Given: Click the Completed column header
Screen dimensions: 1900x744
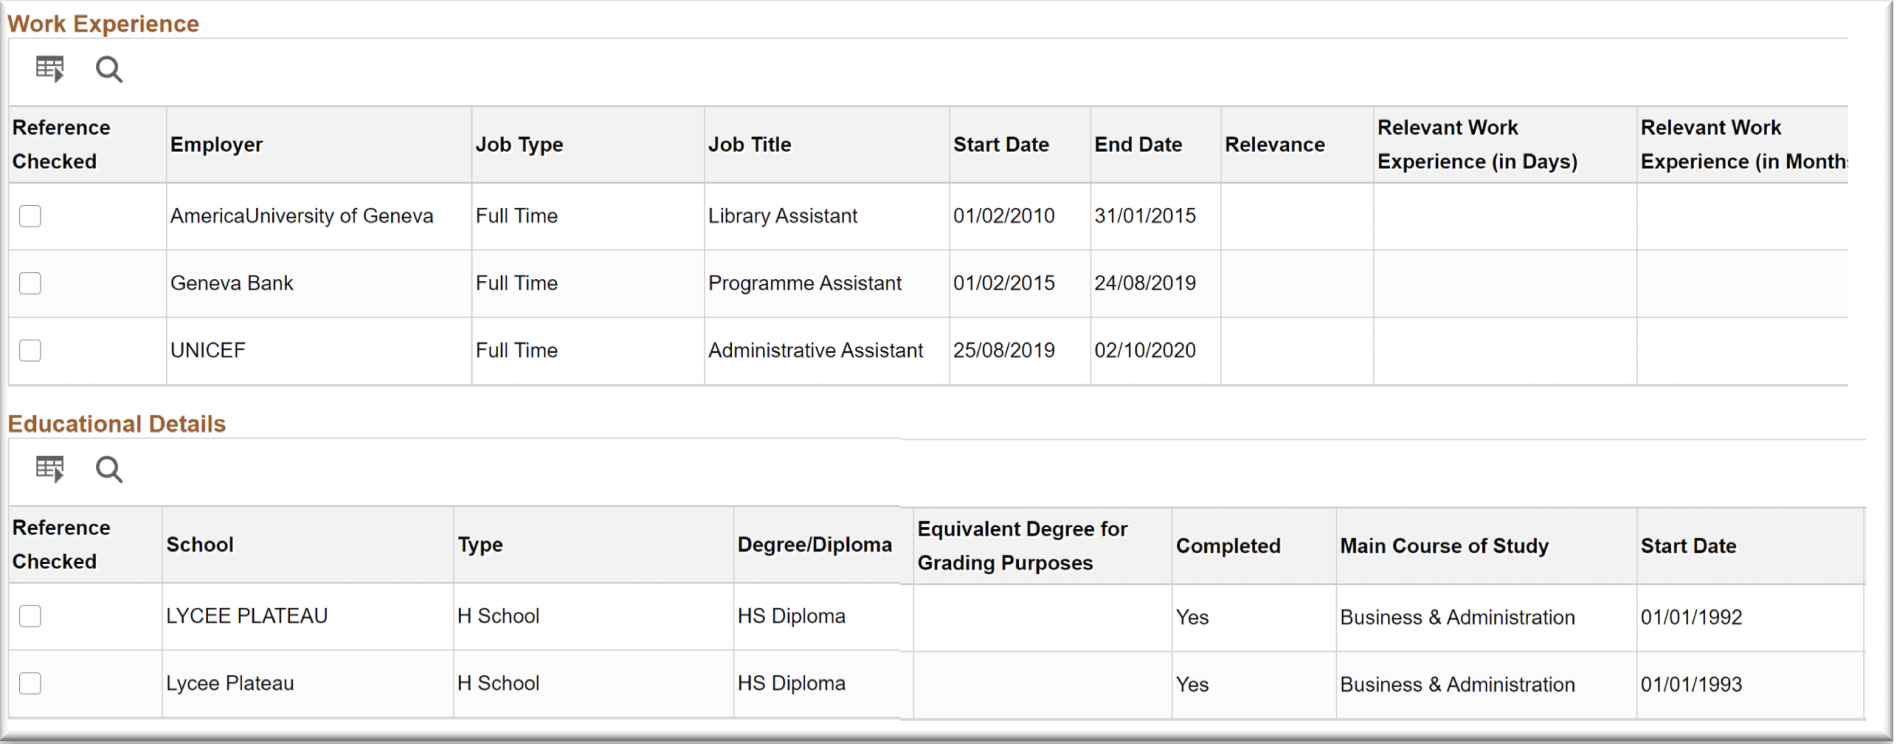Looking at the screenshot, I should click(x=1227, y=546).
